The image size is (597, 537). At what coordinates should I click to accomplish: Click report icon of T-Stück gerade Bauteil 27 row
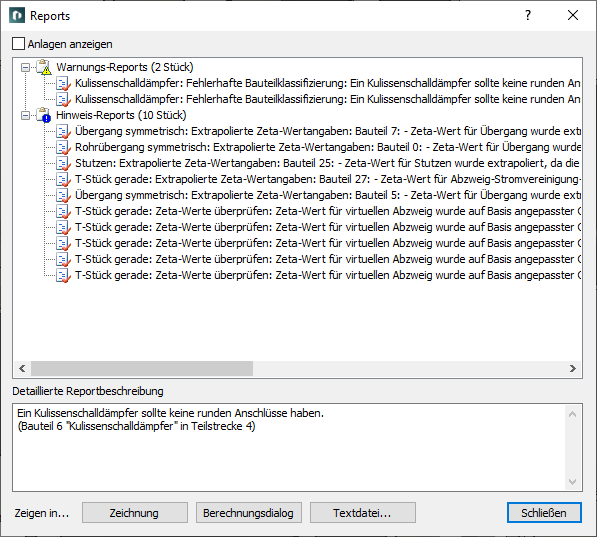[x=63, y=179]
